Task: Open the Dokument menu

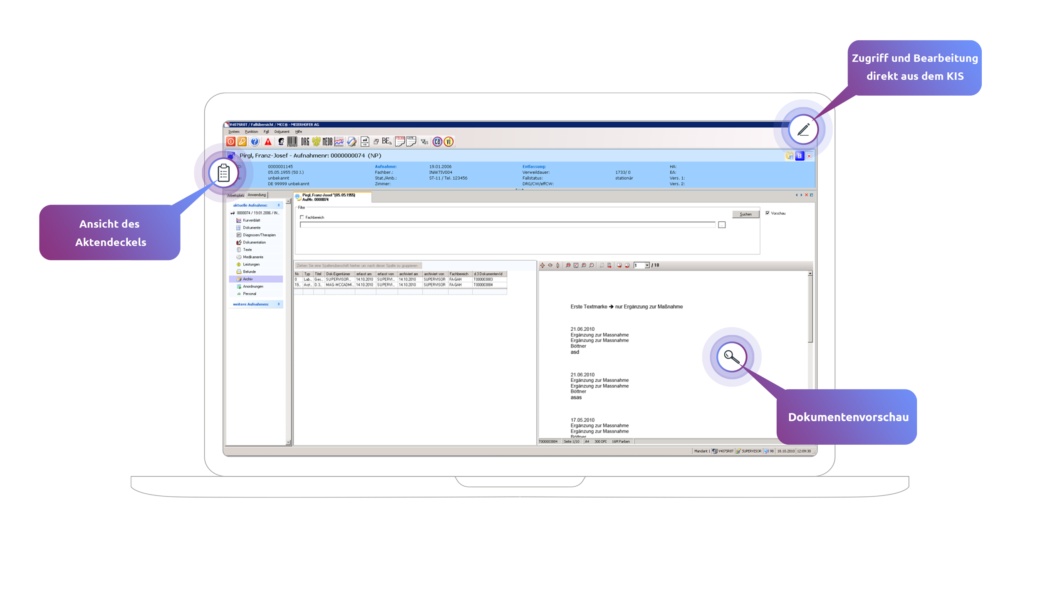Action: click(282, 131)
